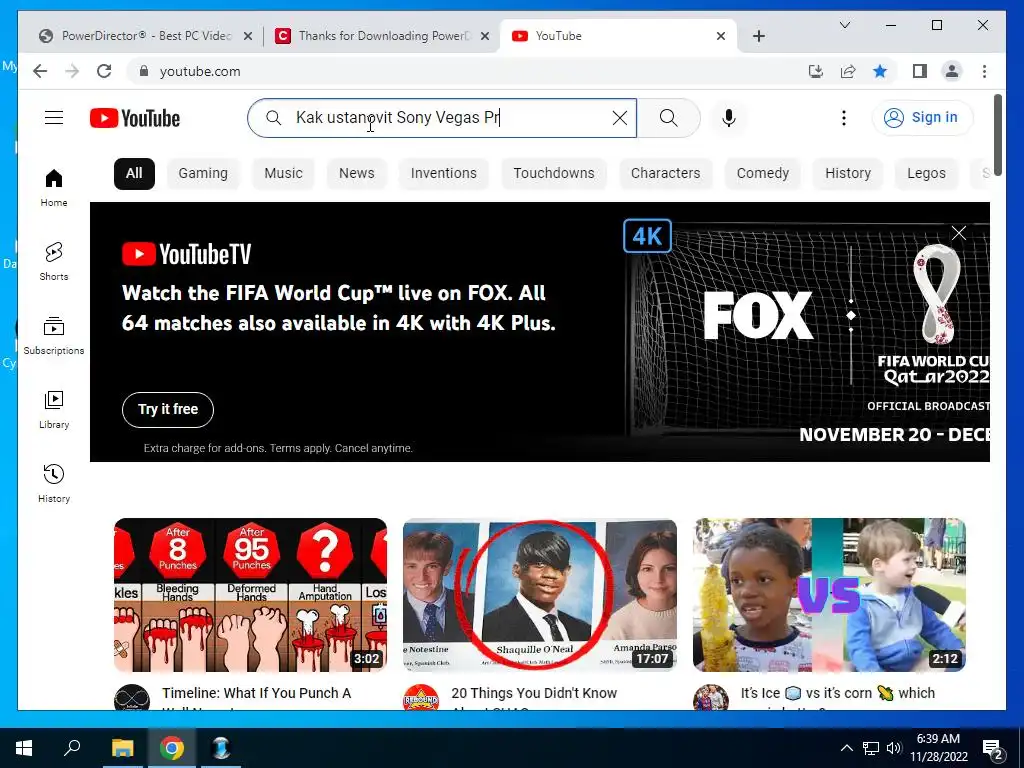Click in the YouTube search field
Image resolution: width=1024 pixels, height=768 pixels.
tap(444, 118)
